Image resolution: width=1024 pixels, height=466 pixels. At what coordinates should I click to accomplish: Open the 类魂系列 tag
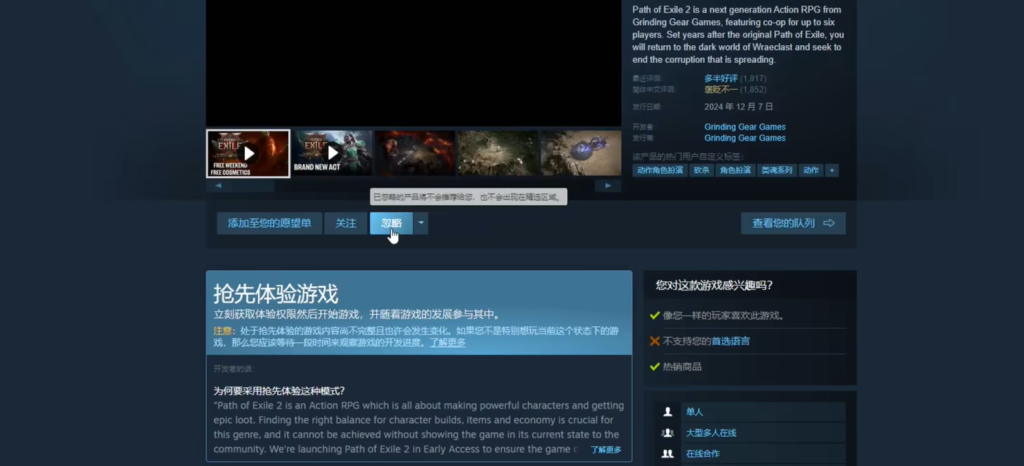click(x=777, y=170)
